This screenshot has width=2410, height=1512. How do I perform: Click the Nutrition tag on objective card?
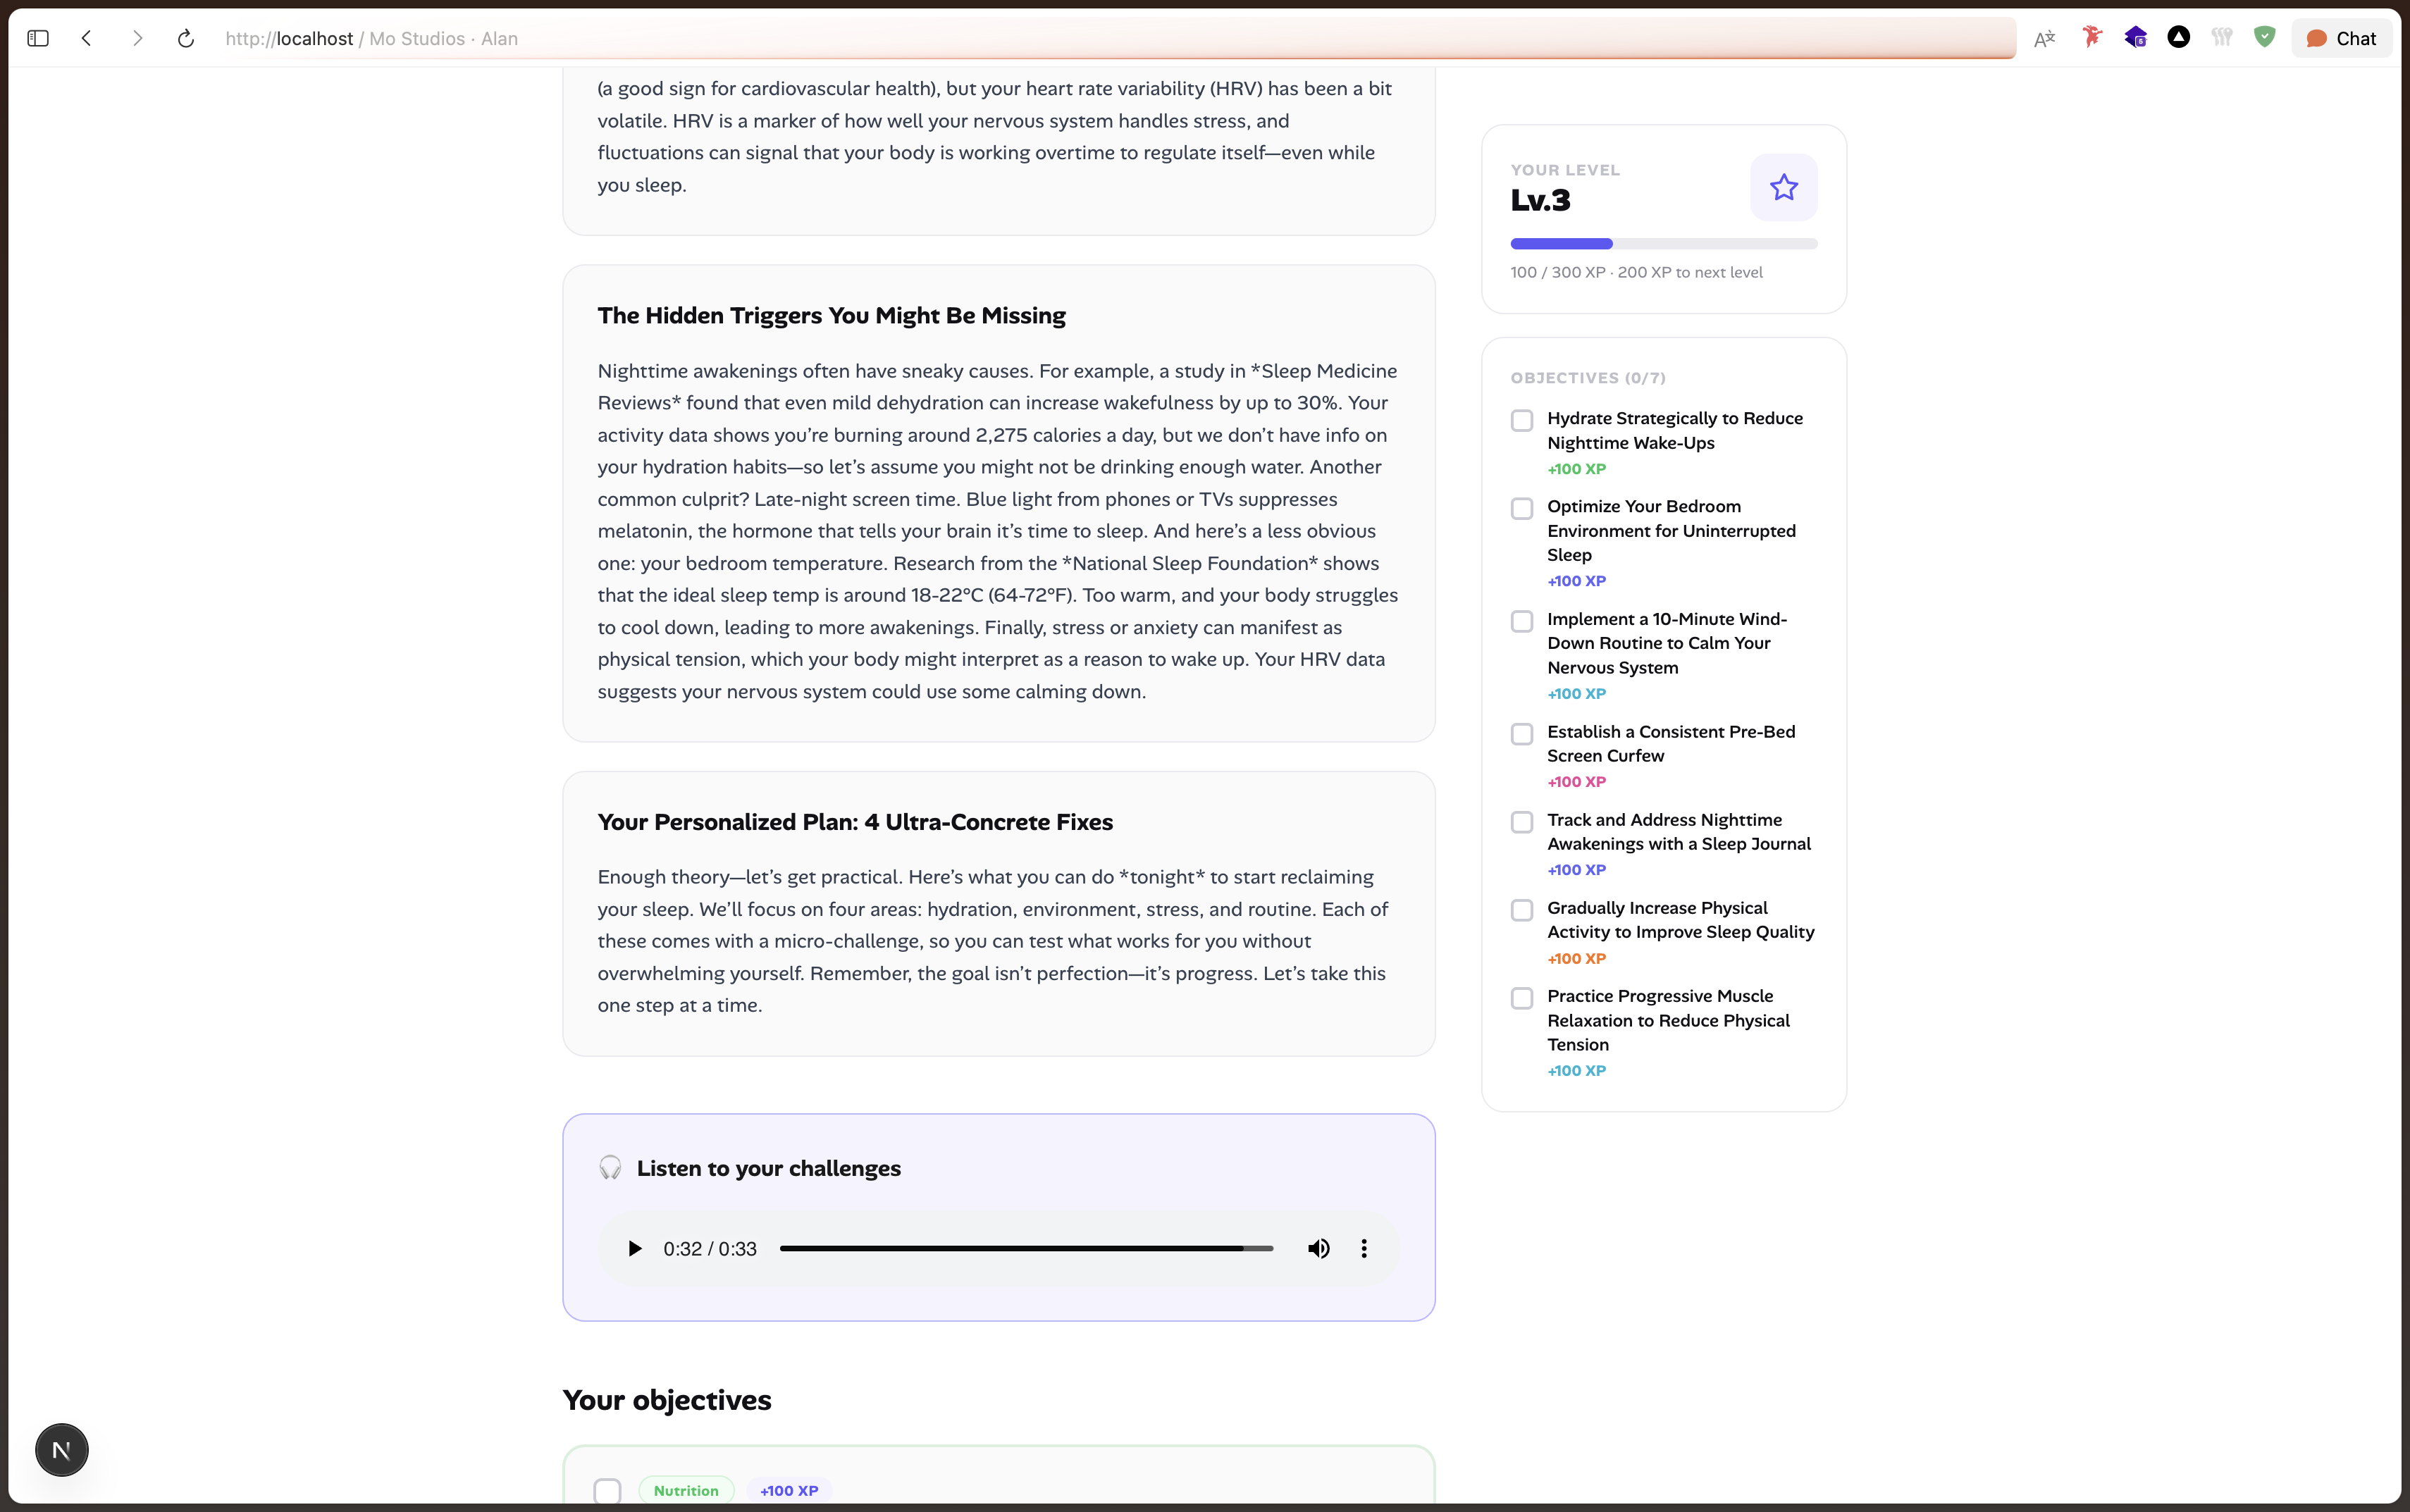tap(686, 1490)
